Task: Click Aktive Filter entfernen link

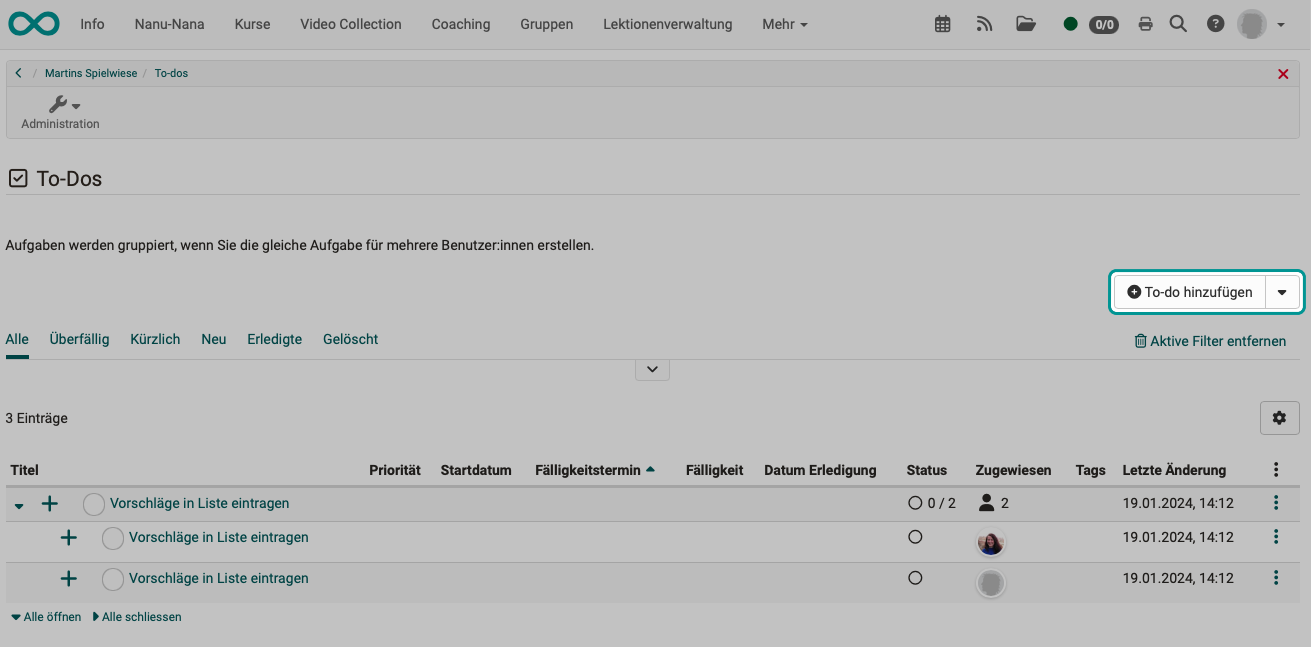Action: pos(1210,341)
